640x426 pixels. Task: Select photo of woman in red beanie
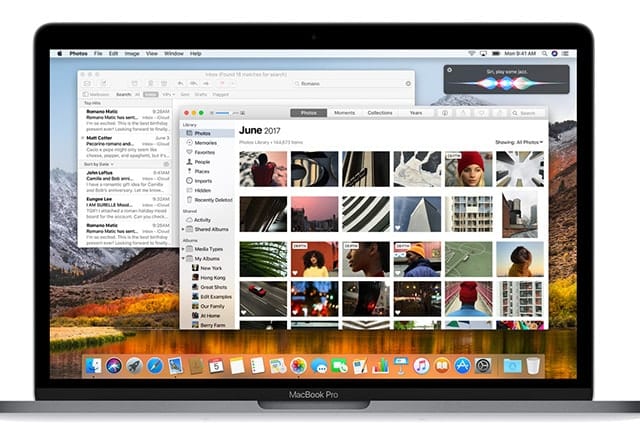(x=469, y=169)
